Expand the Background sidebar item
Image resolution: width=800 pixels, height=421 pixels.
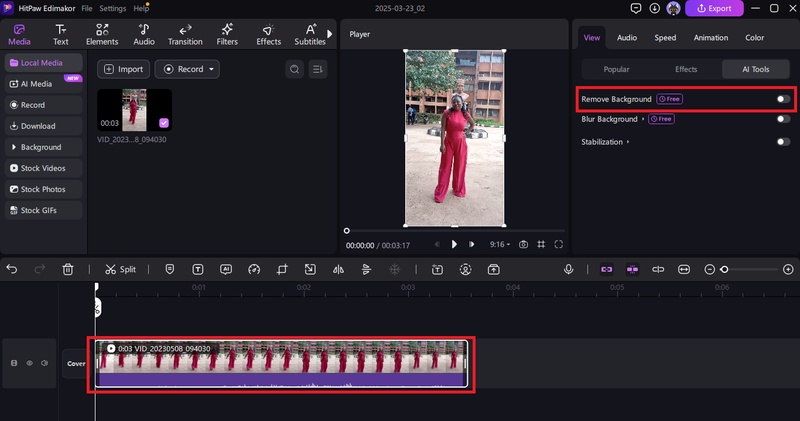point(43,147)
